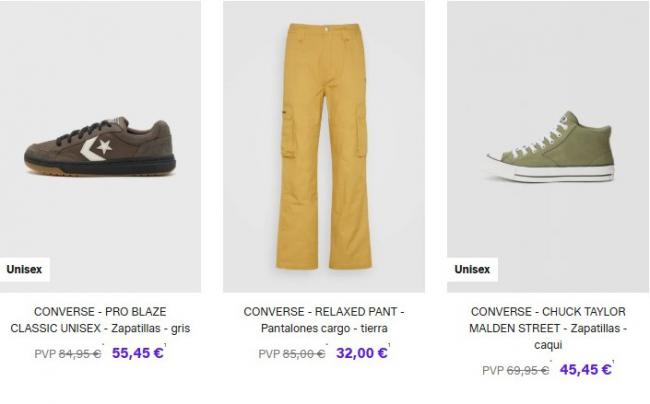Click the Unisex badge on Pro Blaze
Screen dimensions: 650x404
pyautogui.click(x=24, y=269)
